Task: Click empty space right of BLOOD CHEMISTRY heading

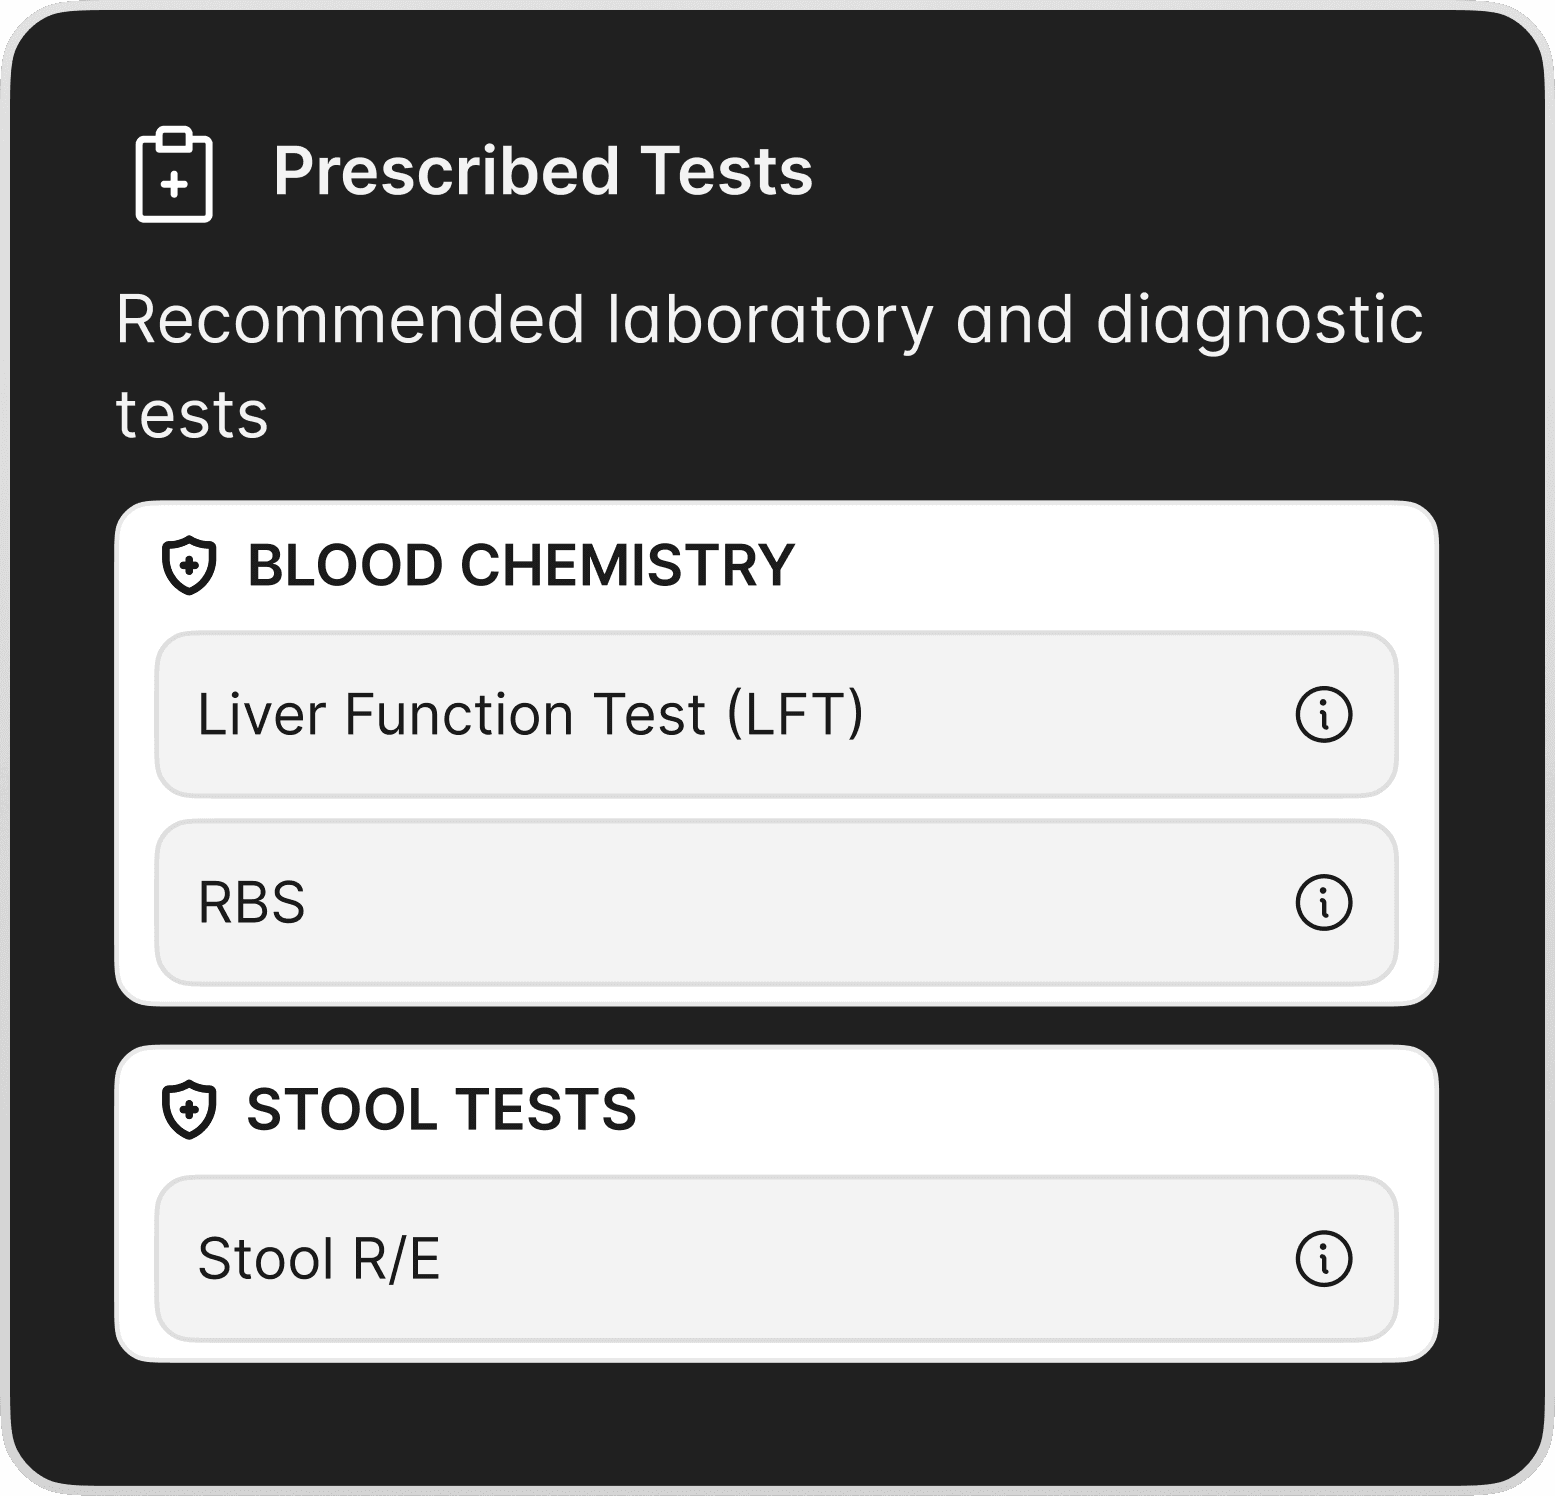Action: 1100,565
